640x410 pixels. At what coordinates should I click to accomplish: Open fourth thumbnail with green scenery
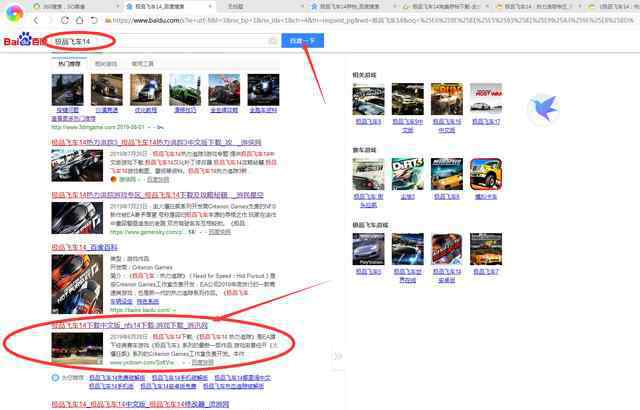pos(185,90)
